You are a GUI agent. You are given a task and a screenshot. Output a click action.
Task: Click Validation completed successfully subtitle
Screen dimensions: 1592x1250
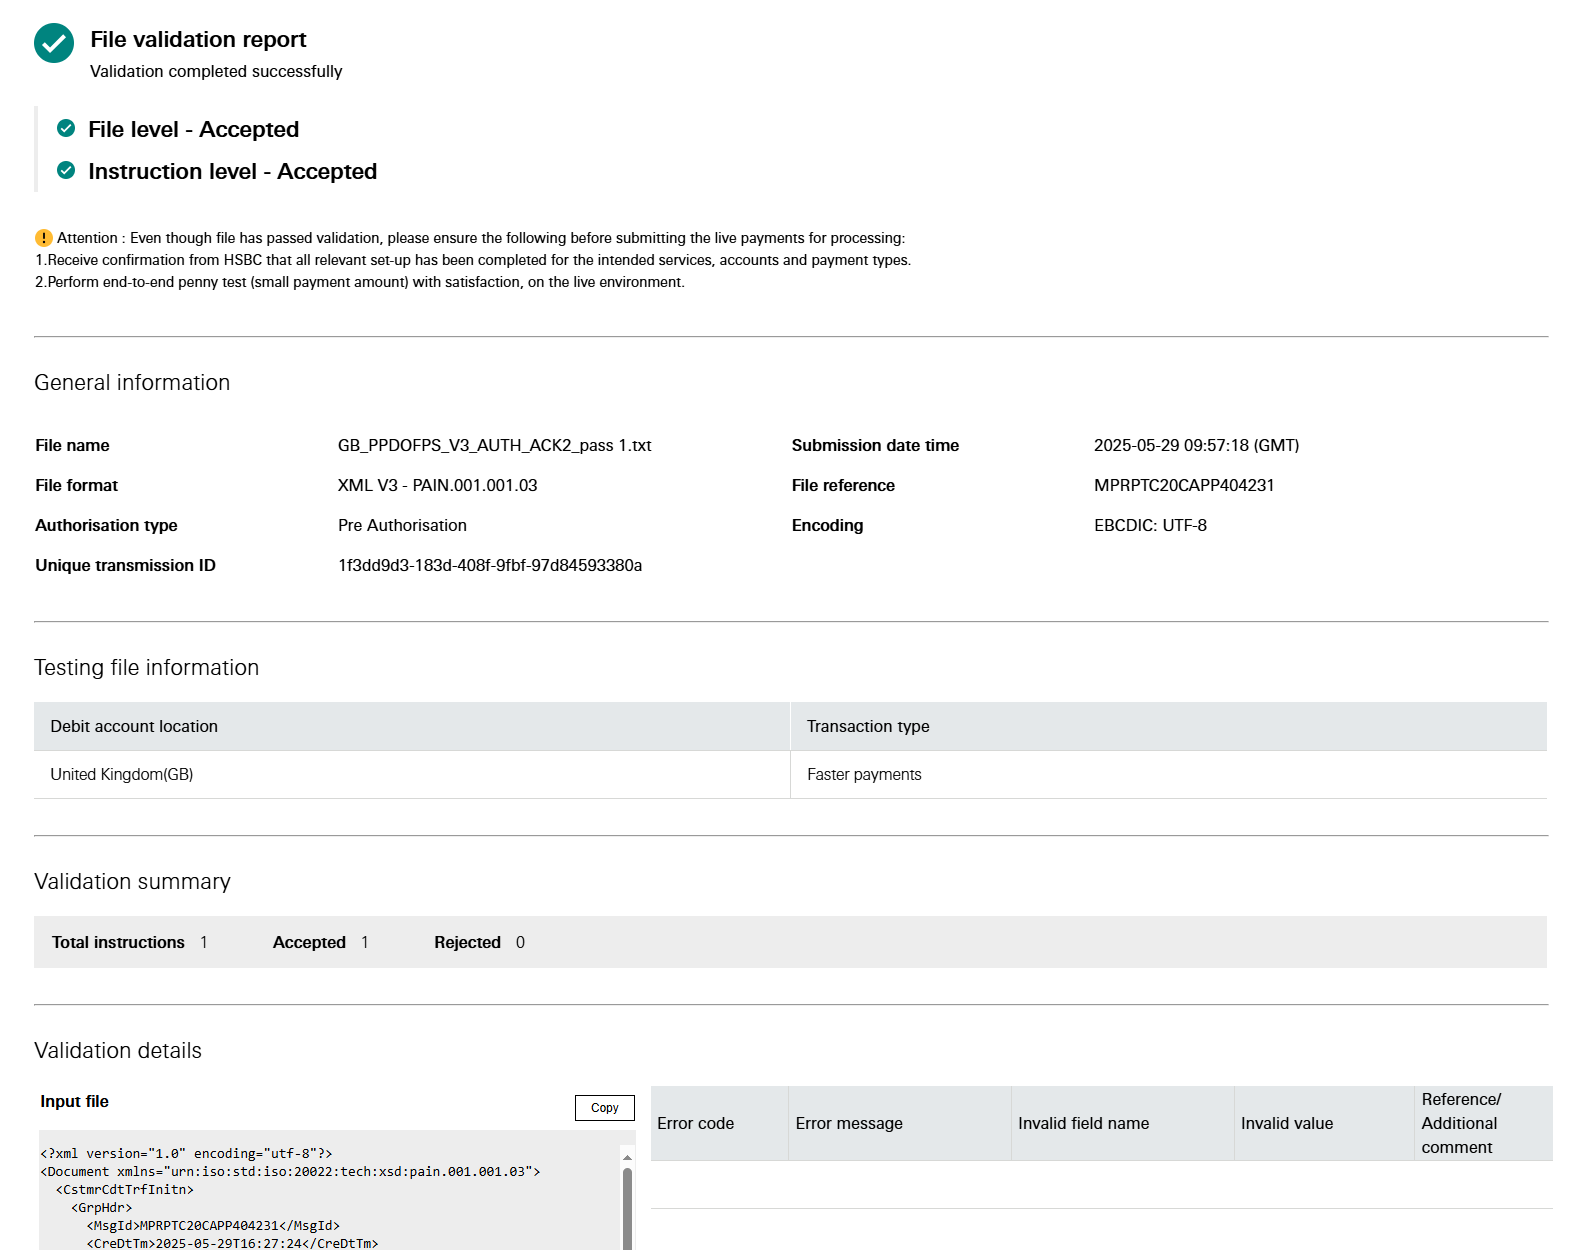(x=216, y=71)
